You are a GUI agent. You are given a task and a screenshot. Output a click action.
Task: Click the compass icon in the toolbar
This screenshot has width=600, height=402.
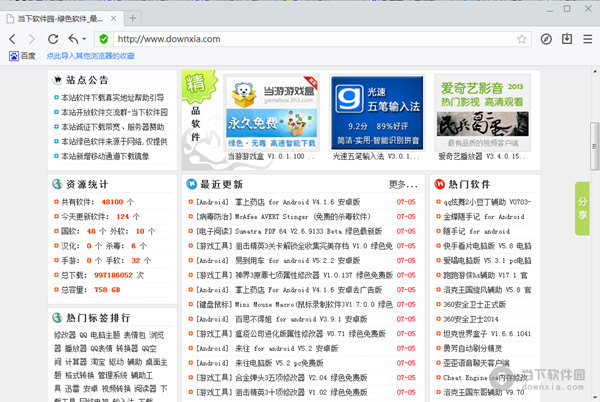click(546, 39)
